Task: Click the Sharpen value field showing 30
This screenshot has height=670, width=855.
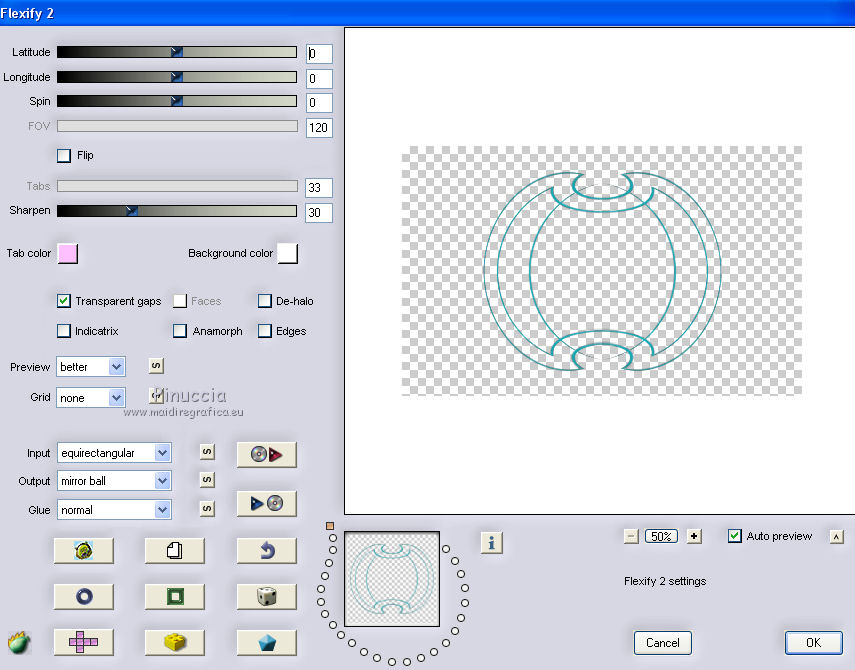Action: click(319, 213)
